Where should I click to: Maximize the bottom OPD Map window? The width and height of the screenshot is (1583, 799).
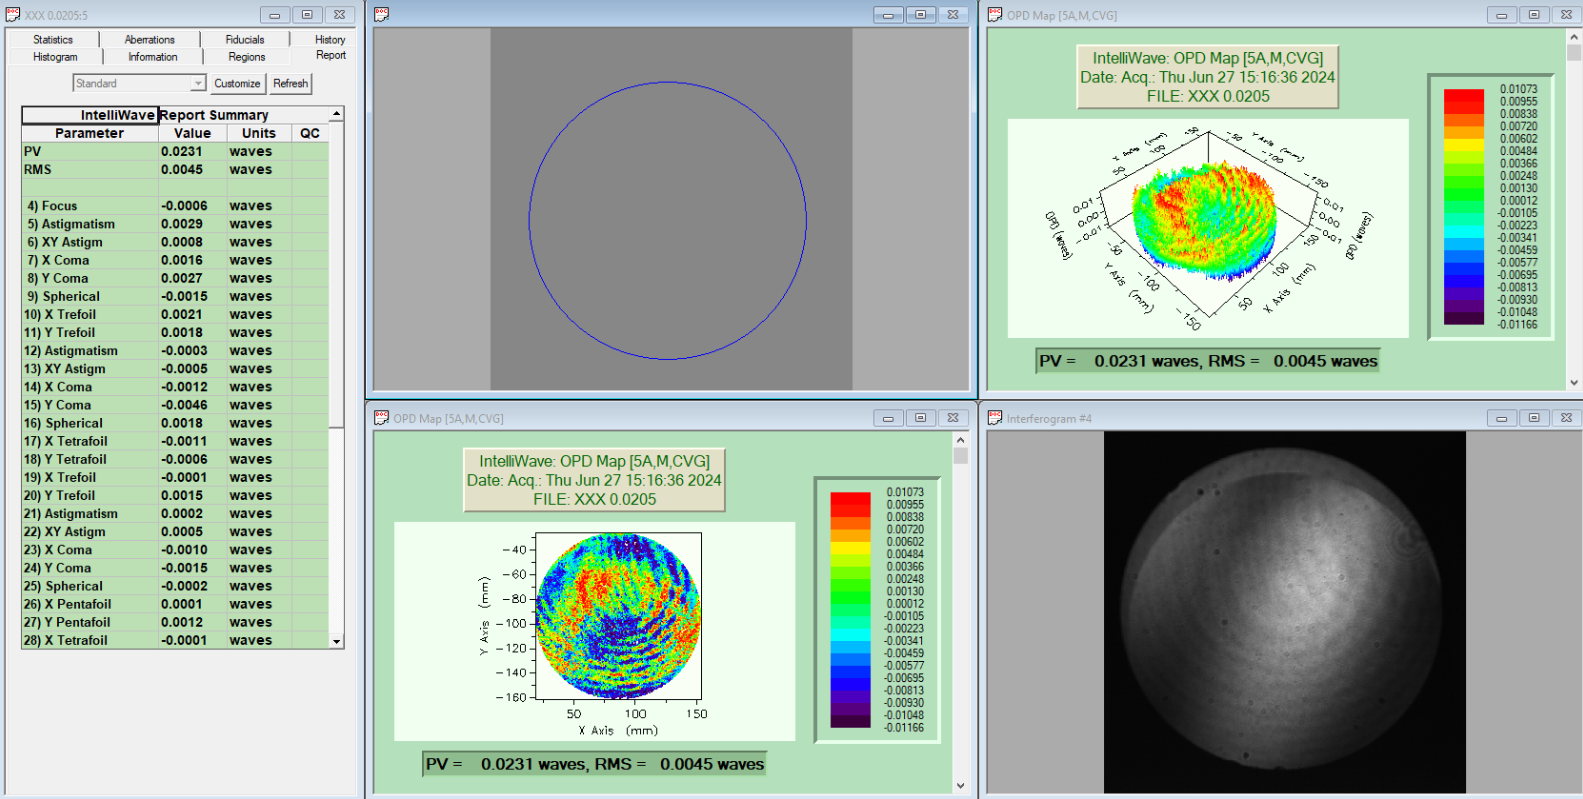[x=920, y=418]
